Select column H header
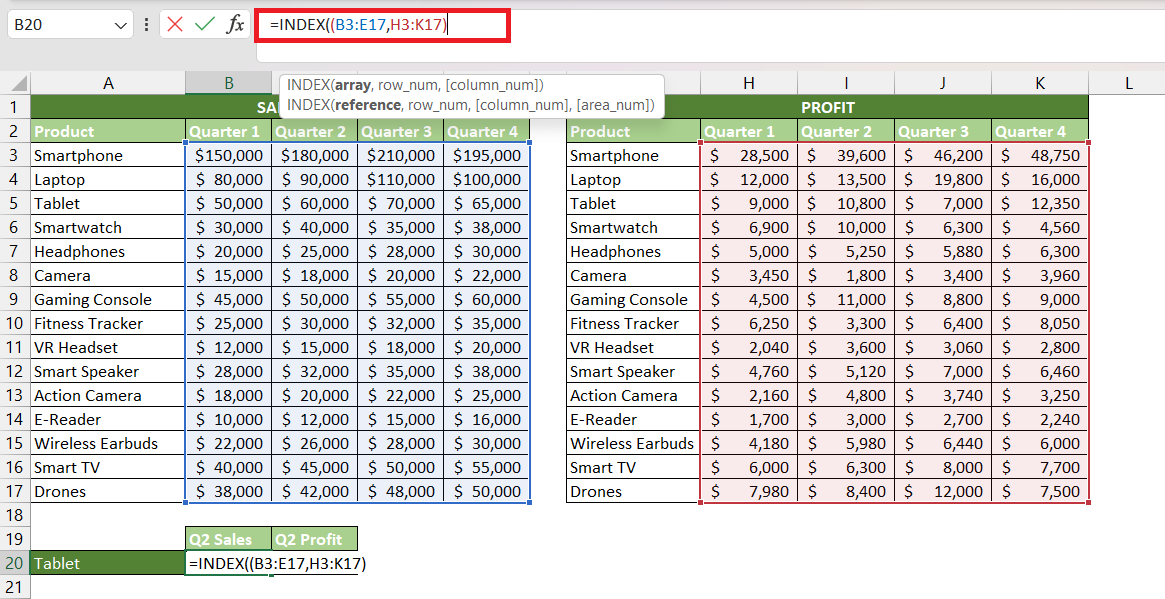 tap(748, 84)
